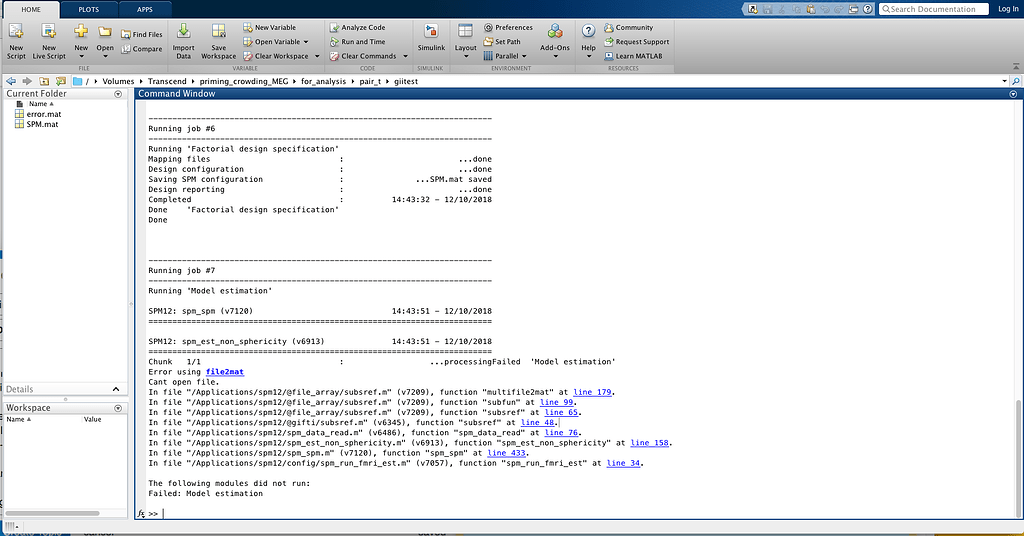This screenshot has height=536, width=1024.
Task: Create a New Live Script
Action: [49, 41]
